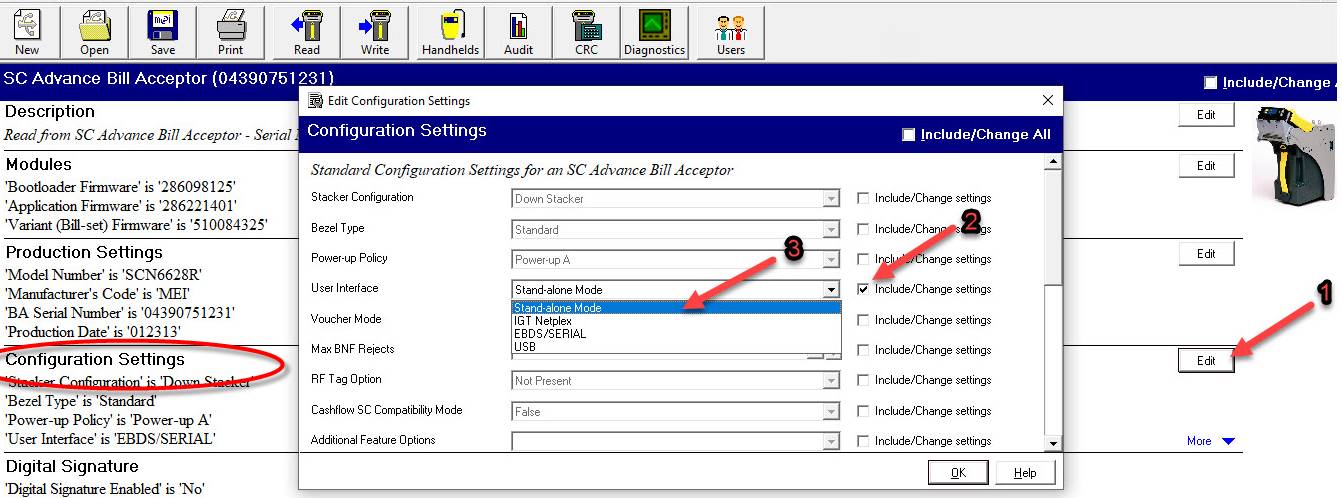Launch the Diagnostics tool

[x=654, y=32]
